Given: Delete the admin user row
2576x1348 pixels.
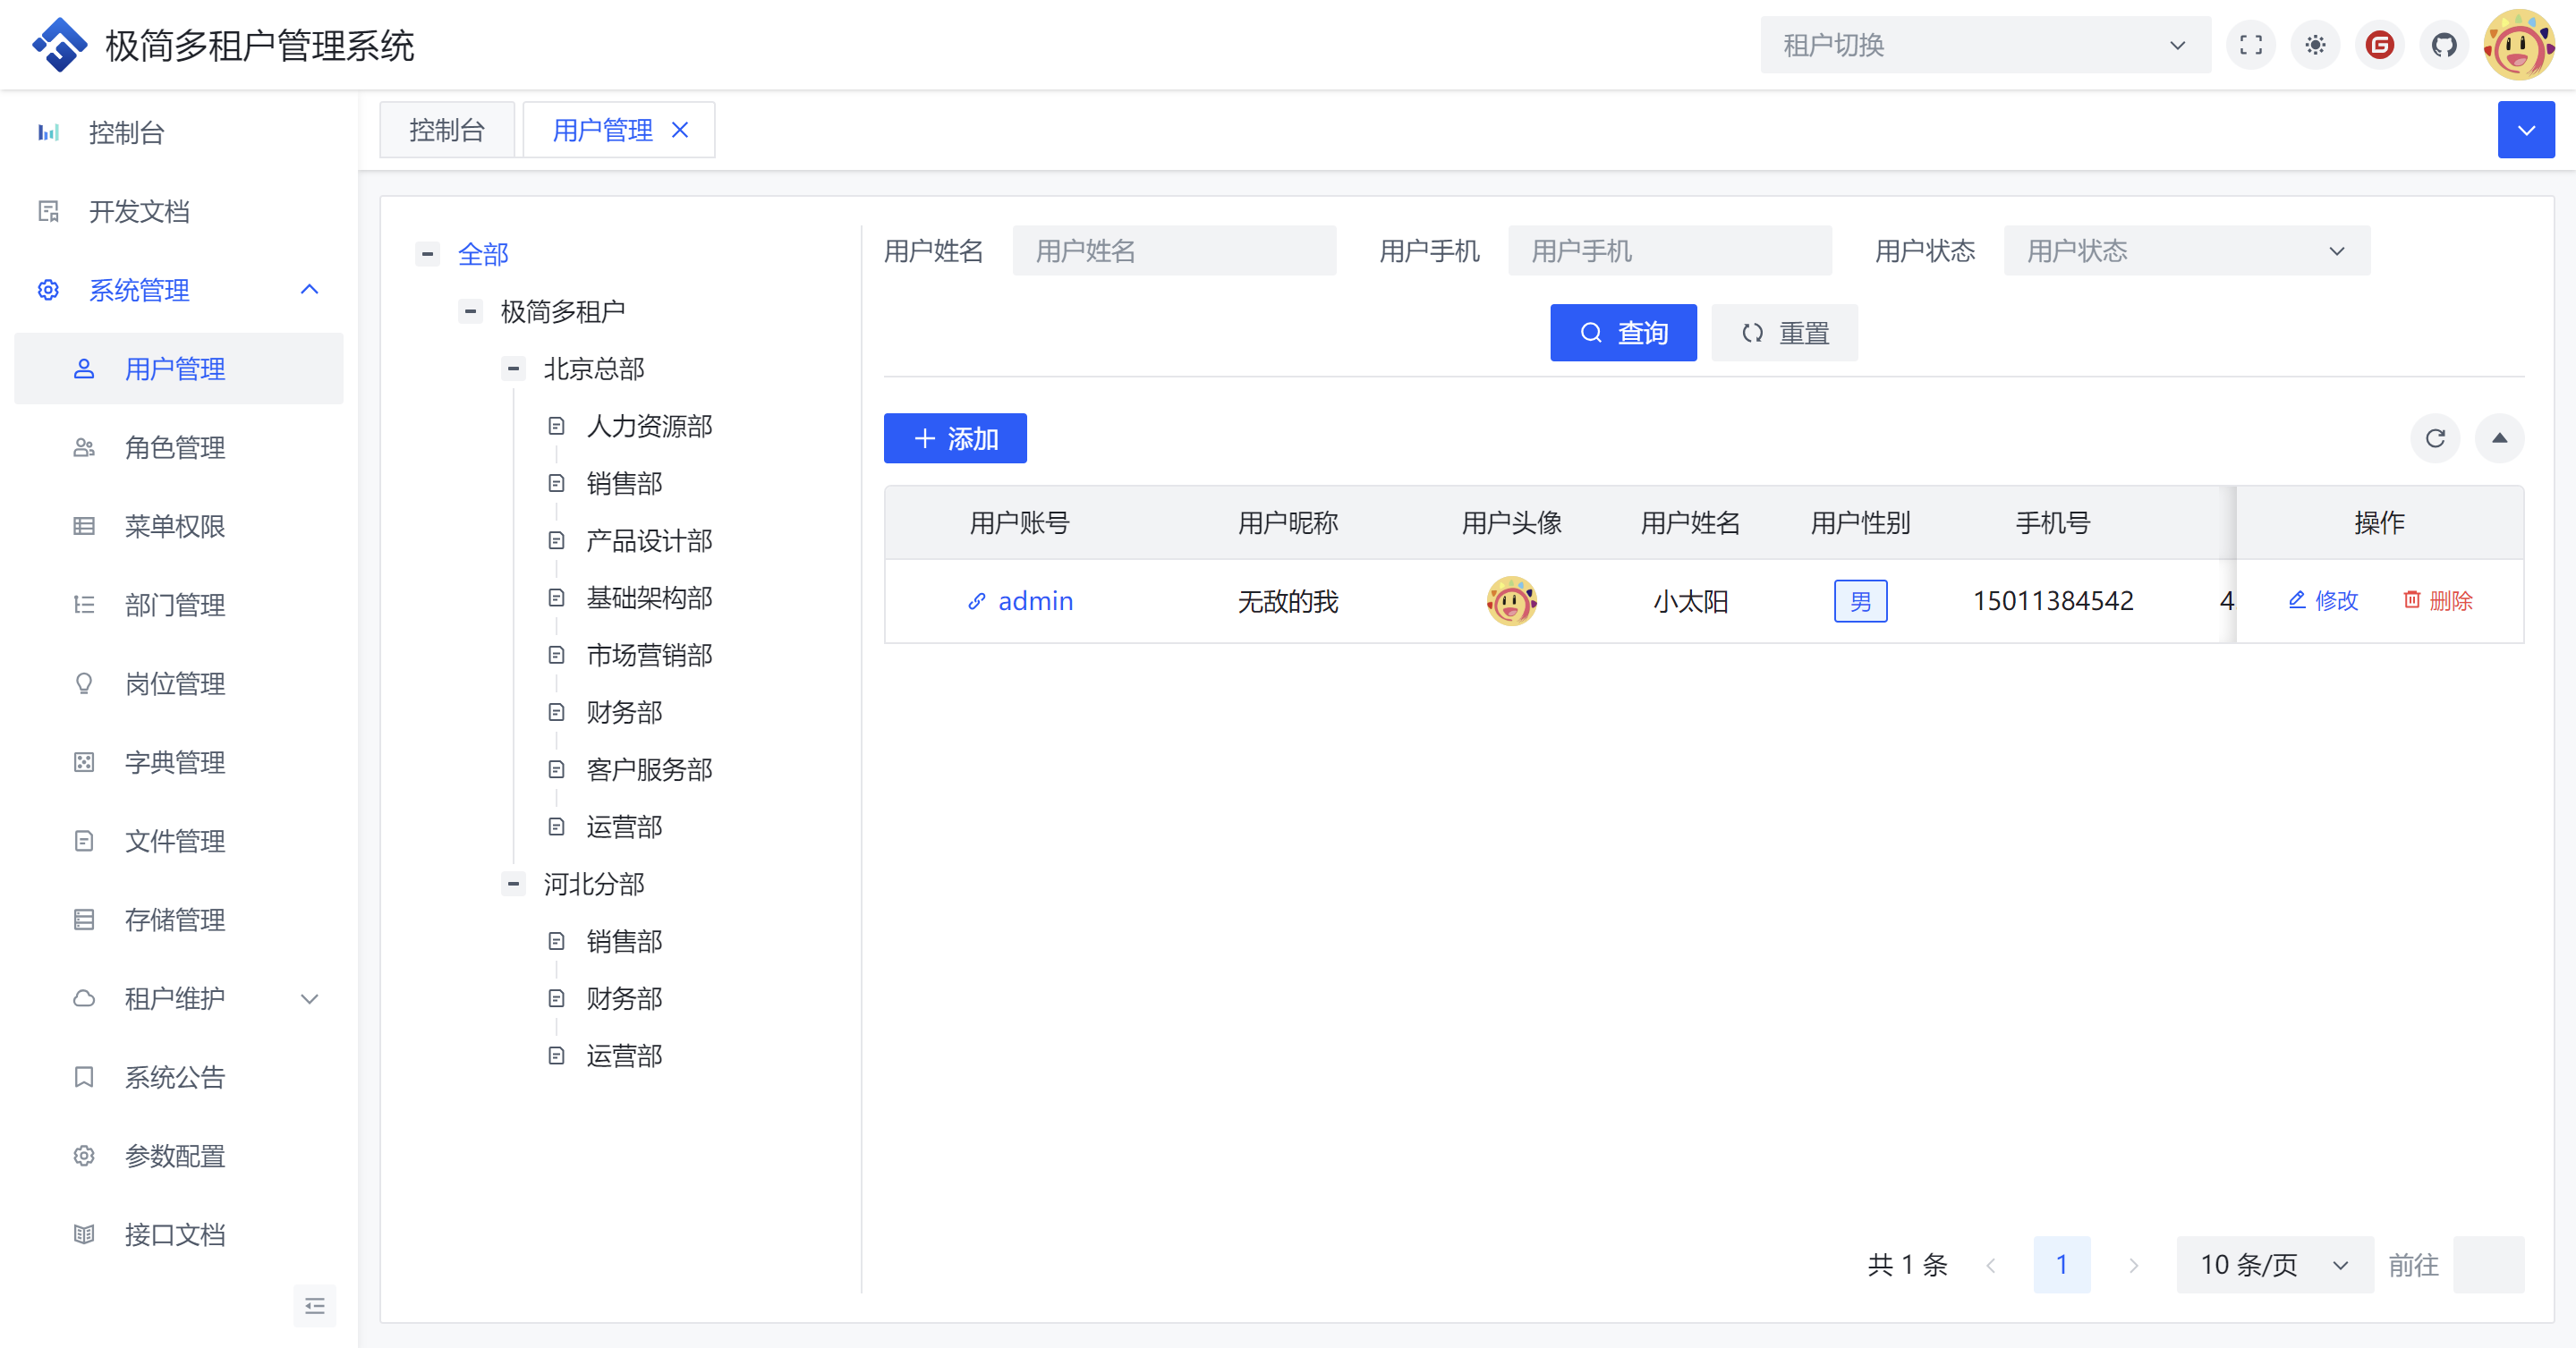Looking at the screenshot, I should 2437,600.
